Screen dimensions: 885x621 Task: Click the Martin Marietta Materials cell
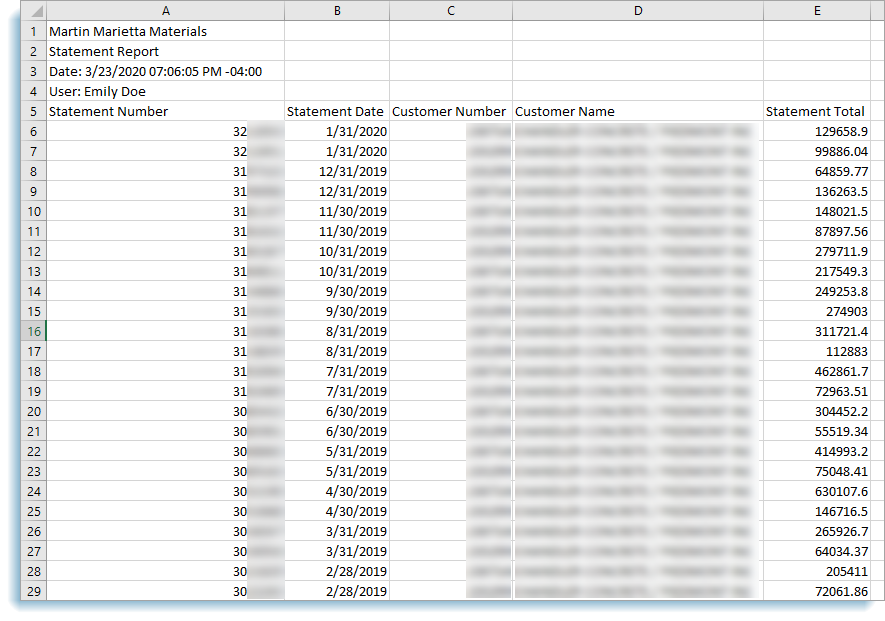pos(128,31)
